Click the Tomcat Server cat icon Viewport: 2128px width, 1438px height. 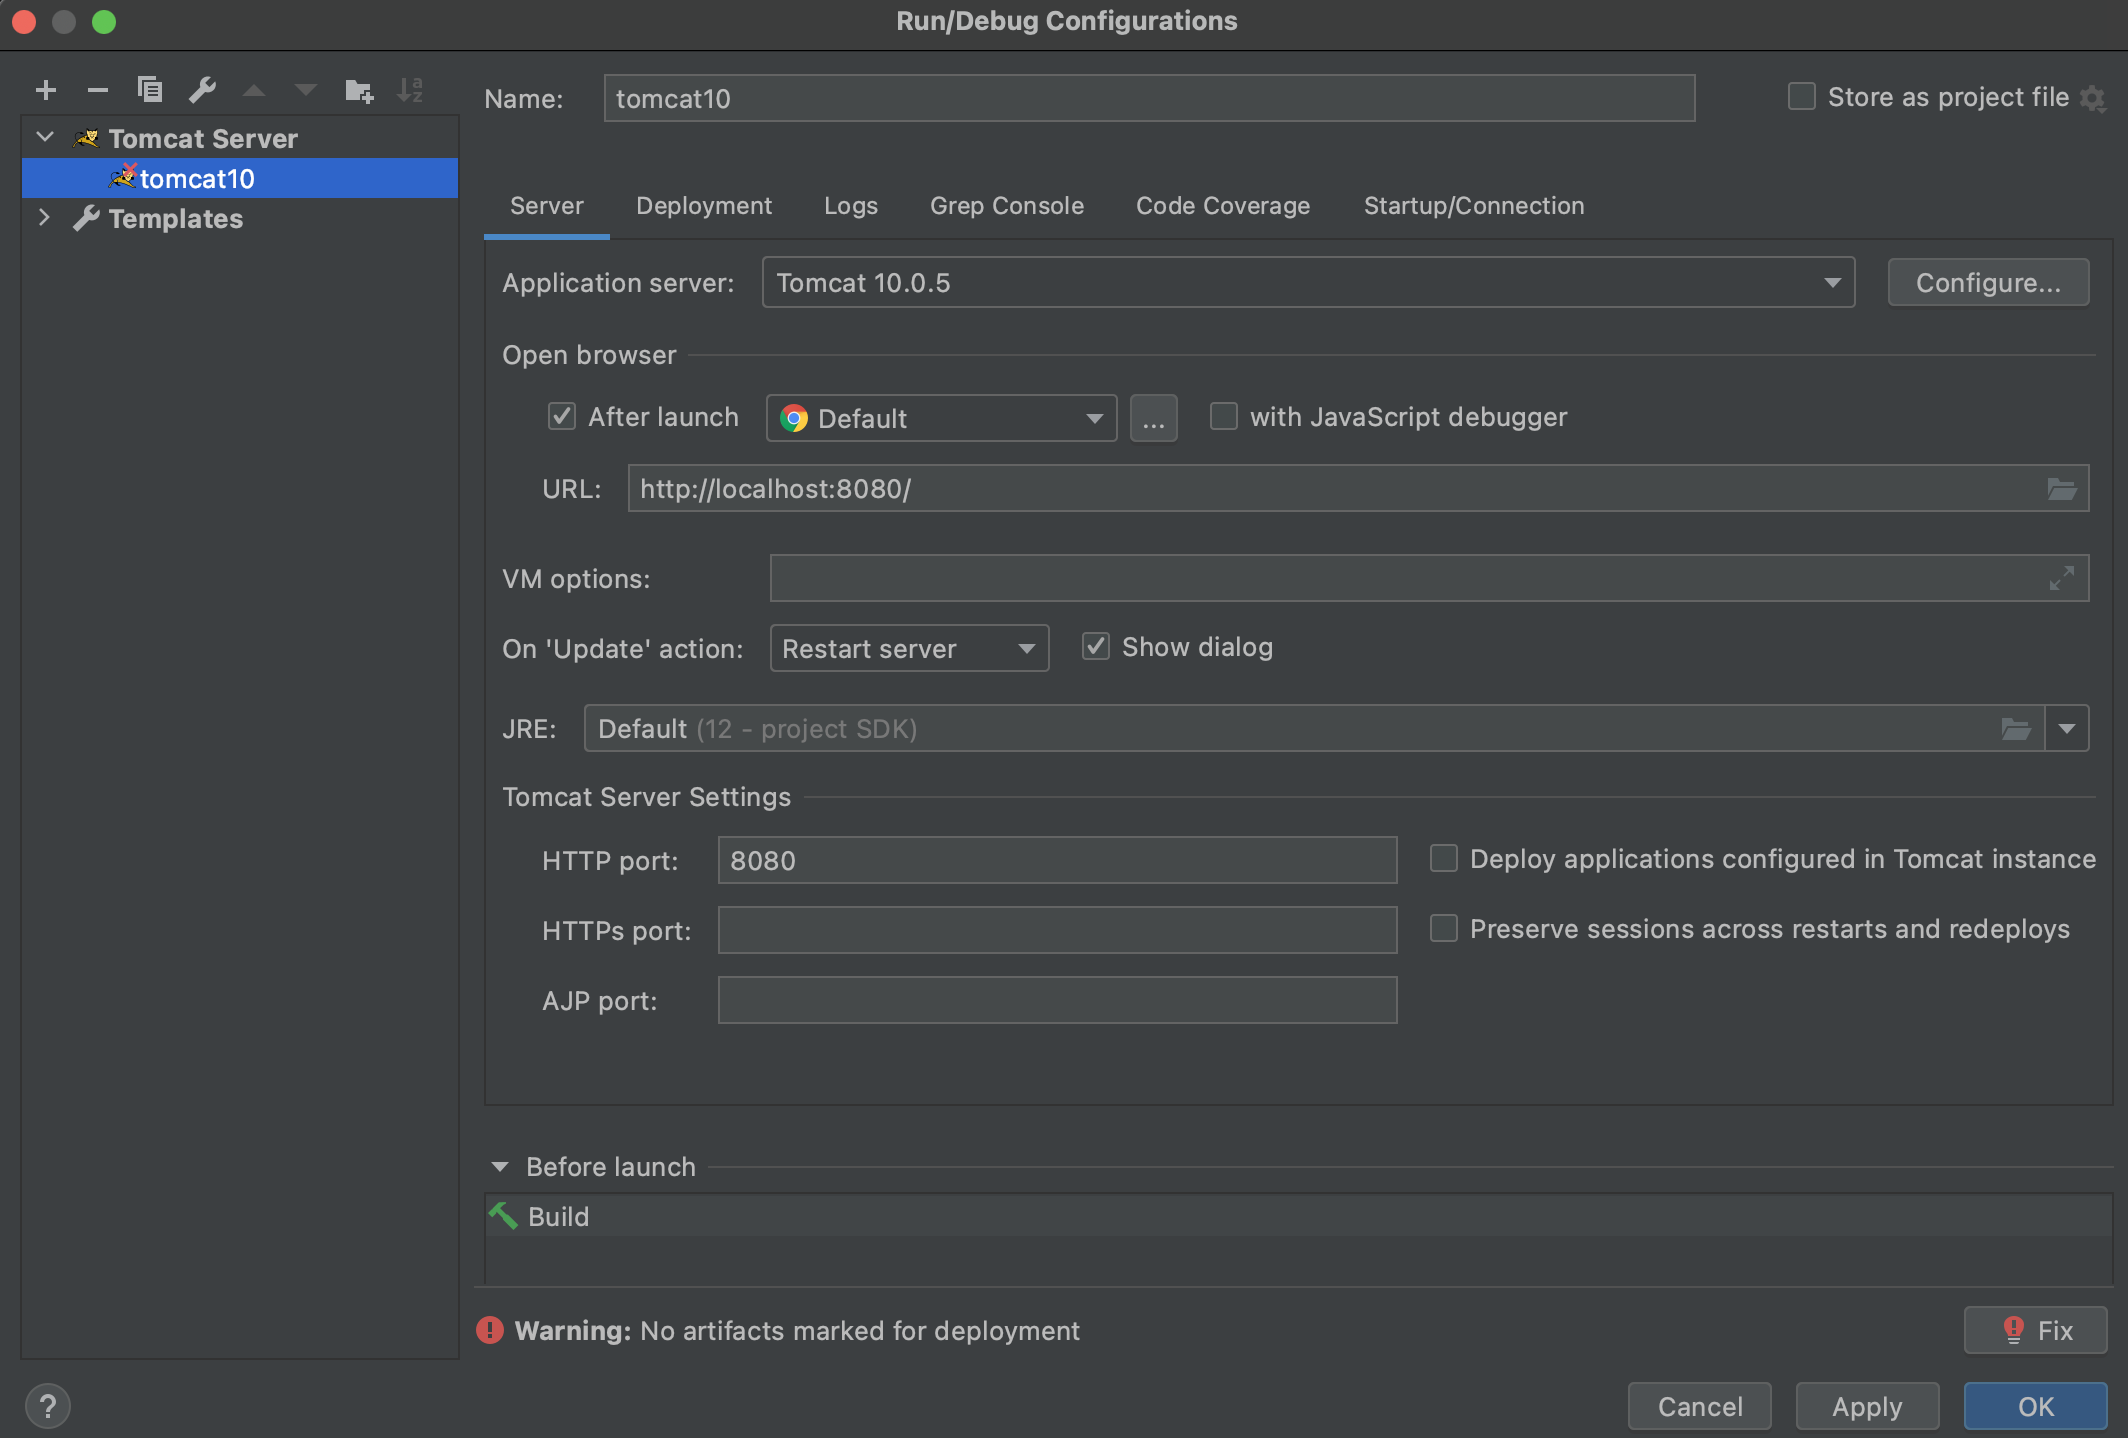tap(86, 138)
